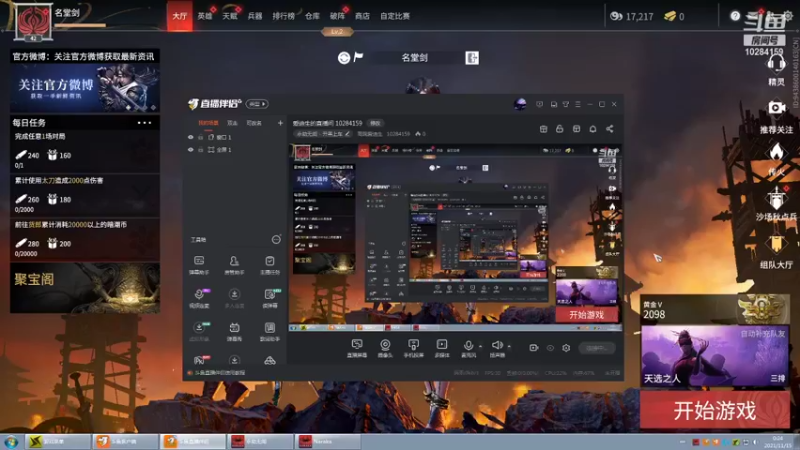Click the plus button to add scene
This screenshot has height=450, width=800.
280,123
